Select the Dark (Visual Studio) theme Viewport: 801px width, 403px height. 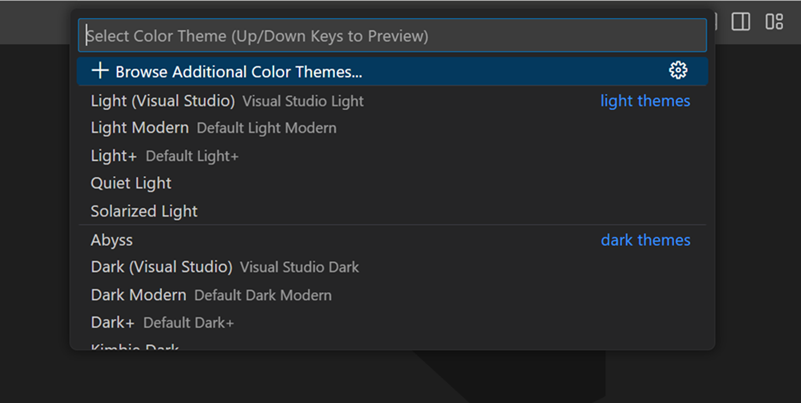tap(162, 267)
